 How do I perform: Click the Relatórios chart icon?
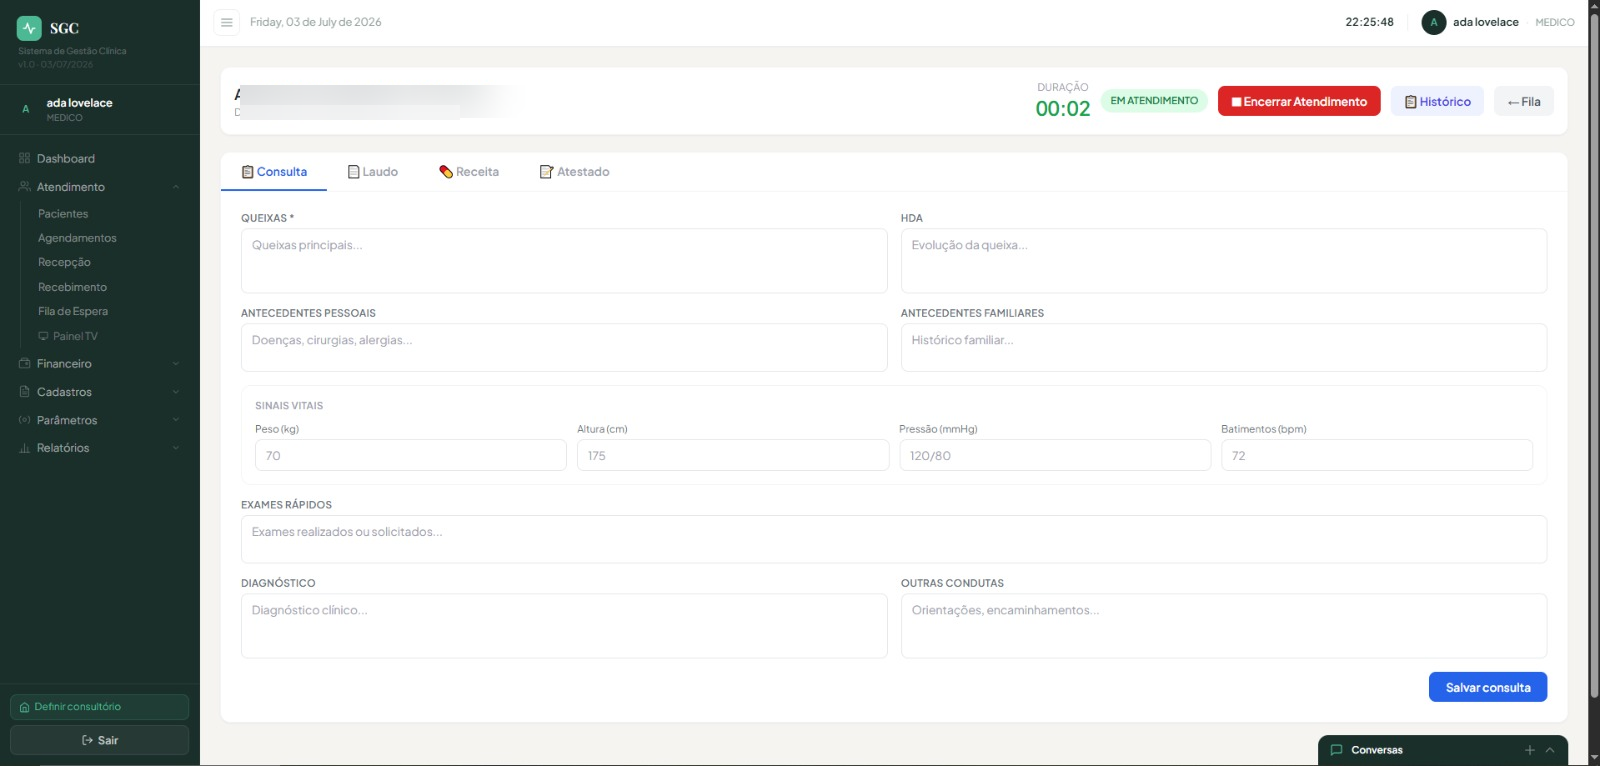coord(24,448)
